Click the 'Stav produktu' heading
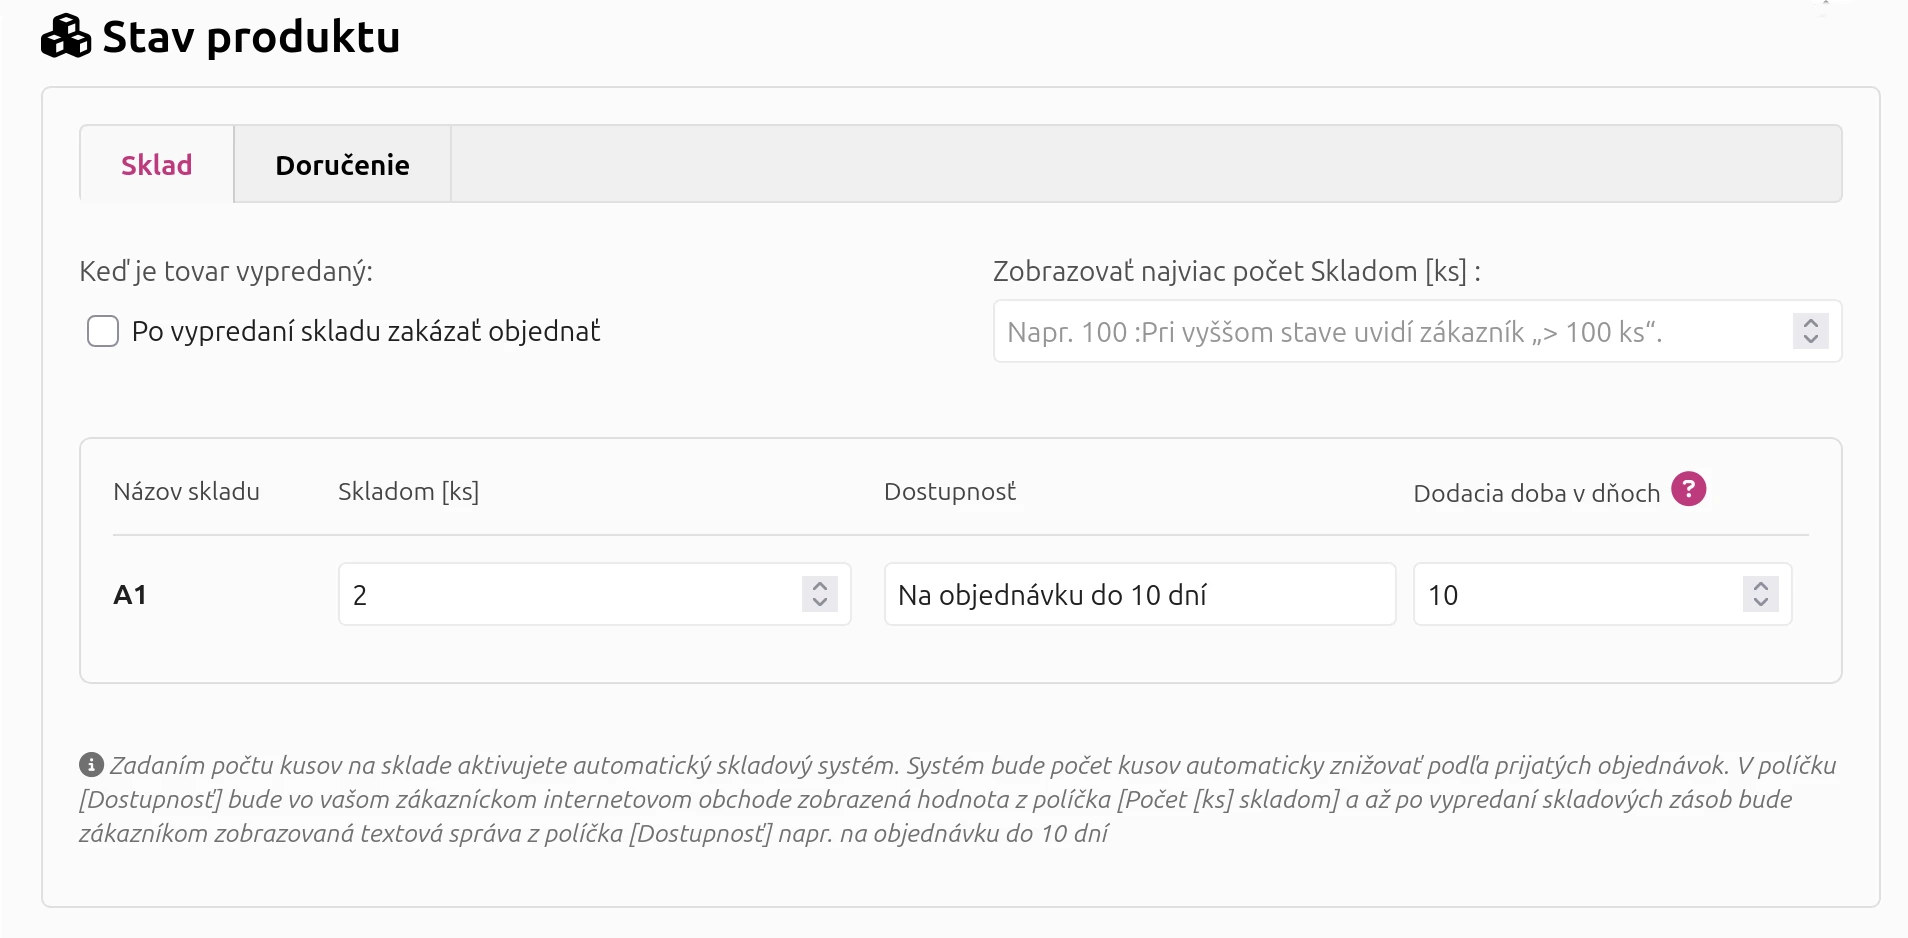 [x=251, y=37]
